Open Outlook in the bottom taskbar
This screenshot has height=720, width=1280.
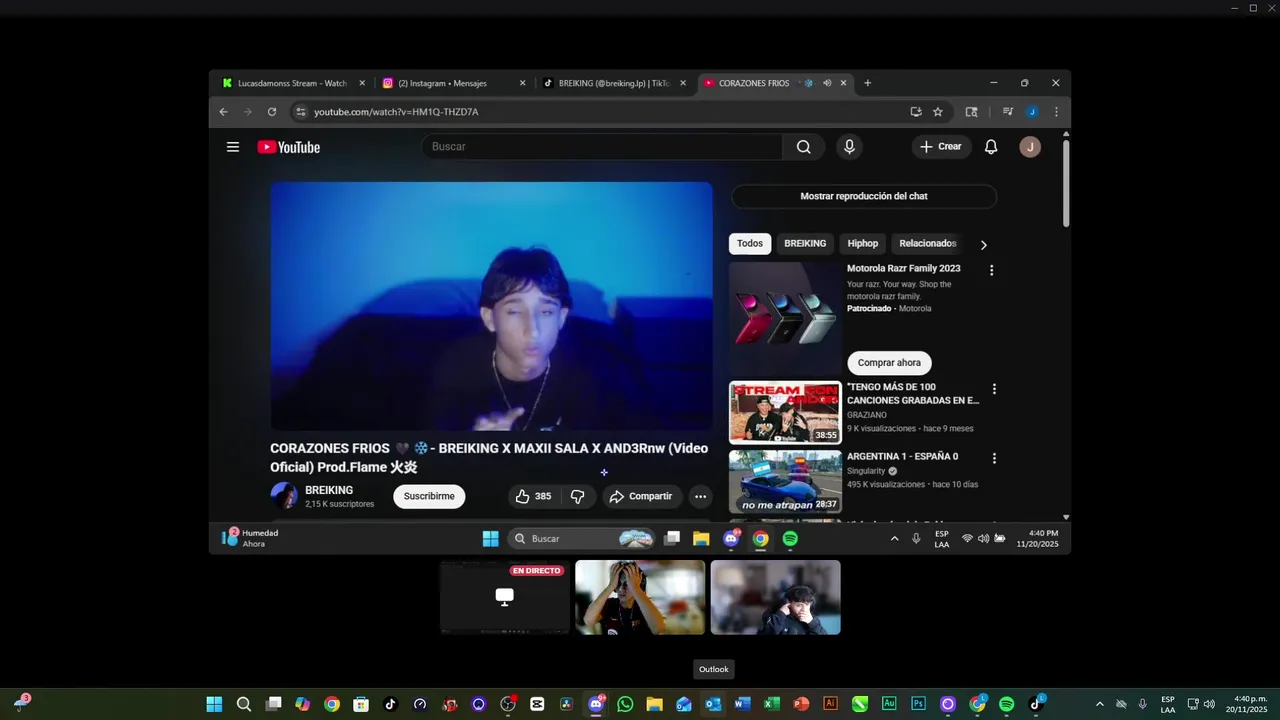point(713,704)
